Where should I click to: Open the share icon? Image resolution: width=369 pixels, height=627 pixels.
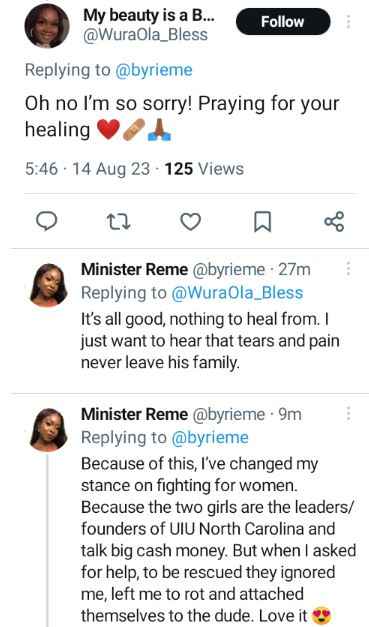tap(334, 222)
